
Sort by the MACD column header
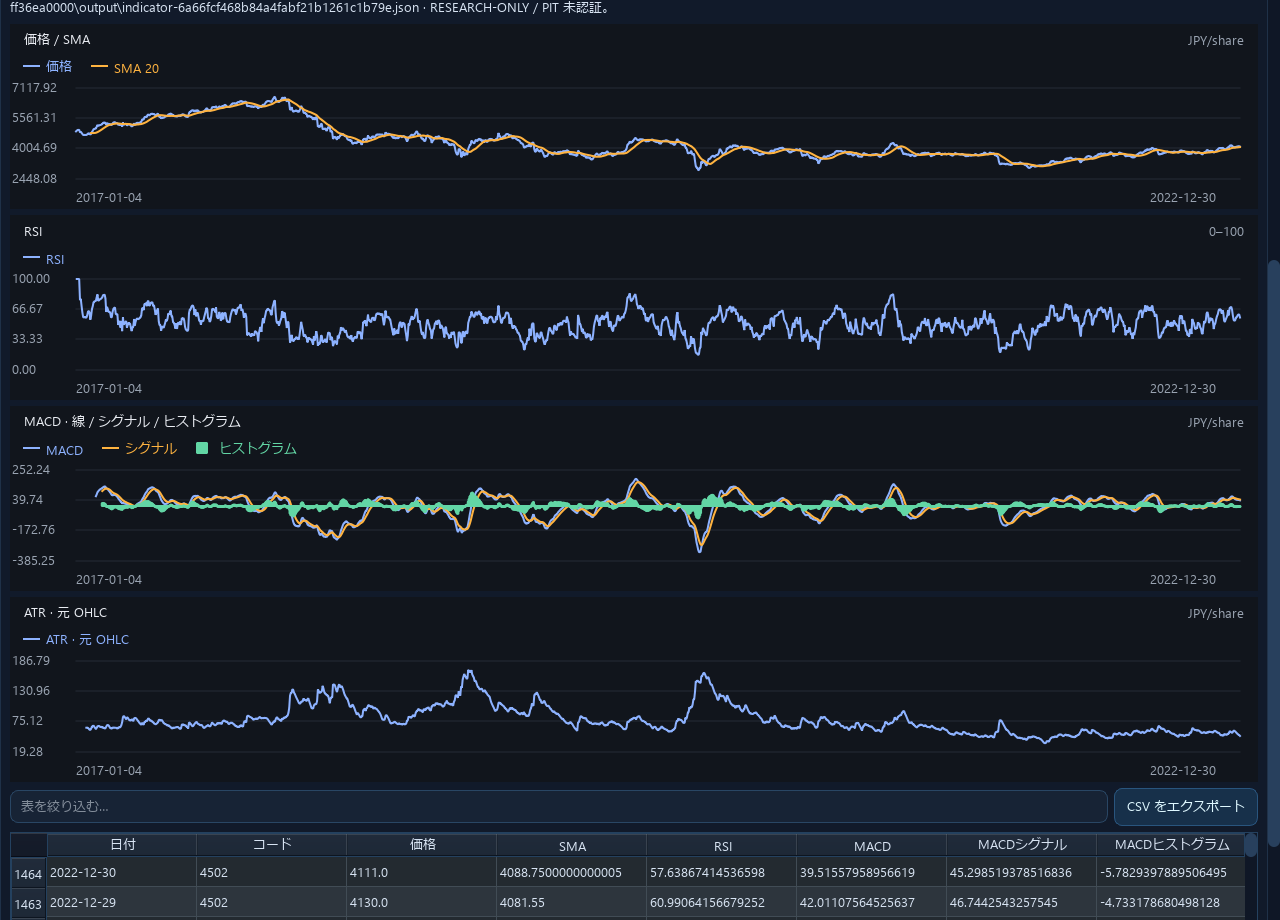[872, 845]
